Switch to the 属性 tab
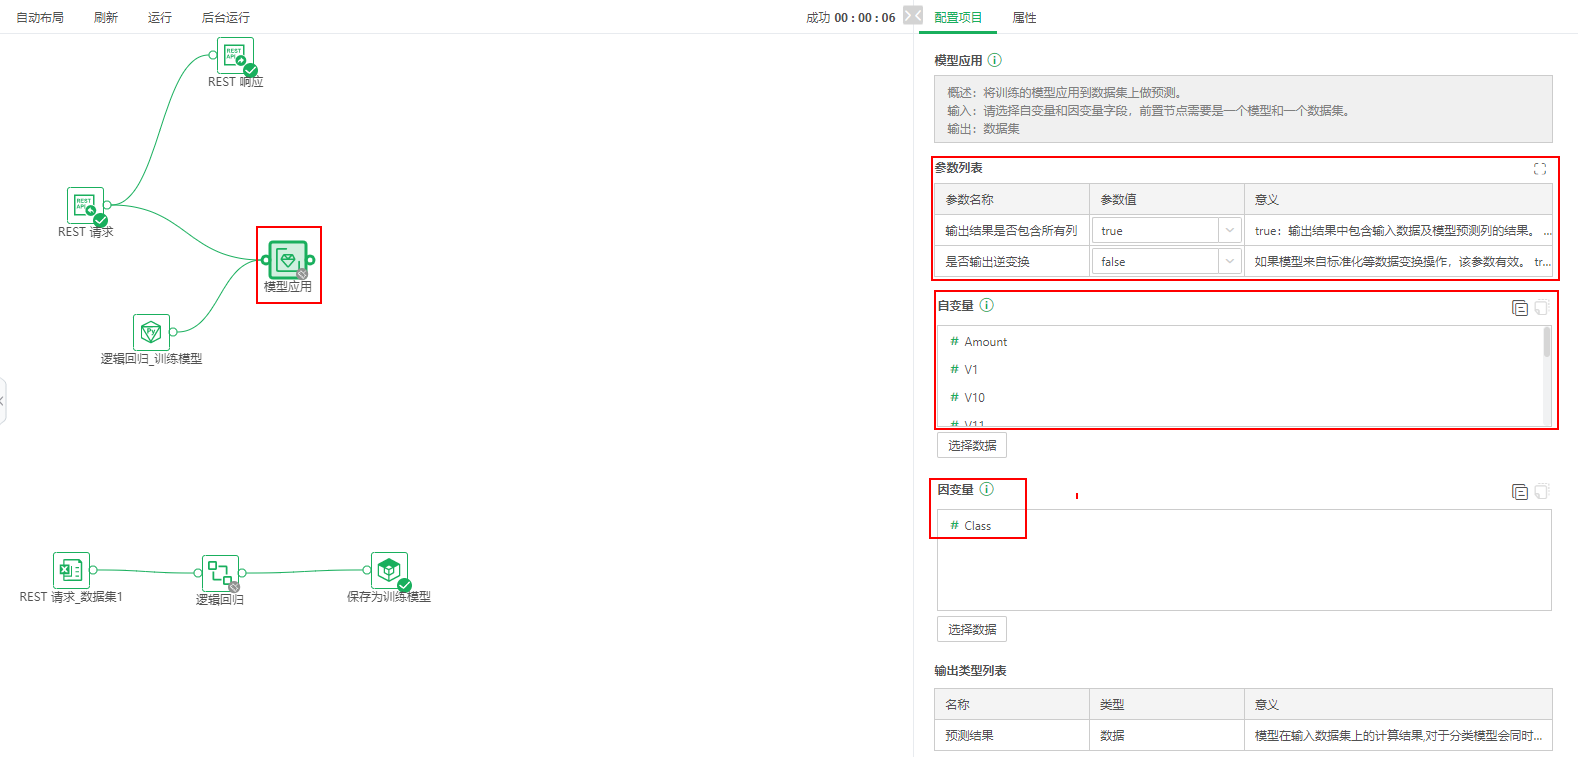The height and width of the screenshot is (757, 1578). 1024,17
